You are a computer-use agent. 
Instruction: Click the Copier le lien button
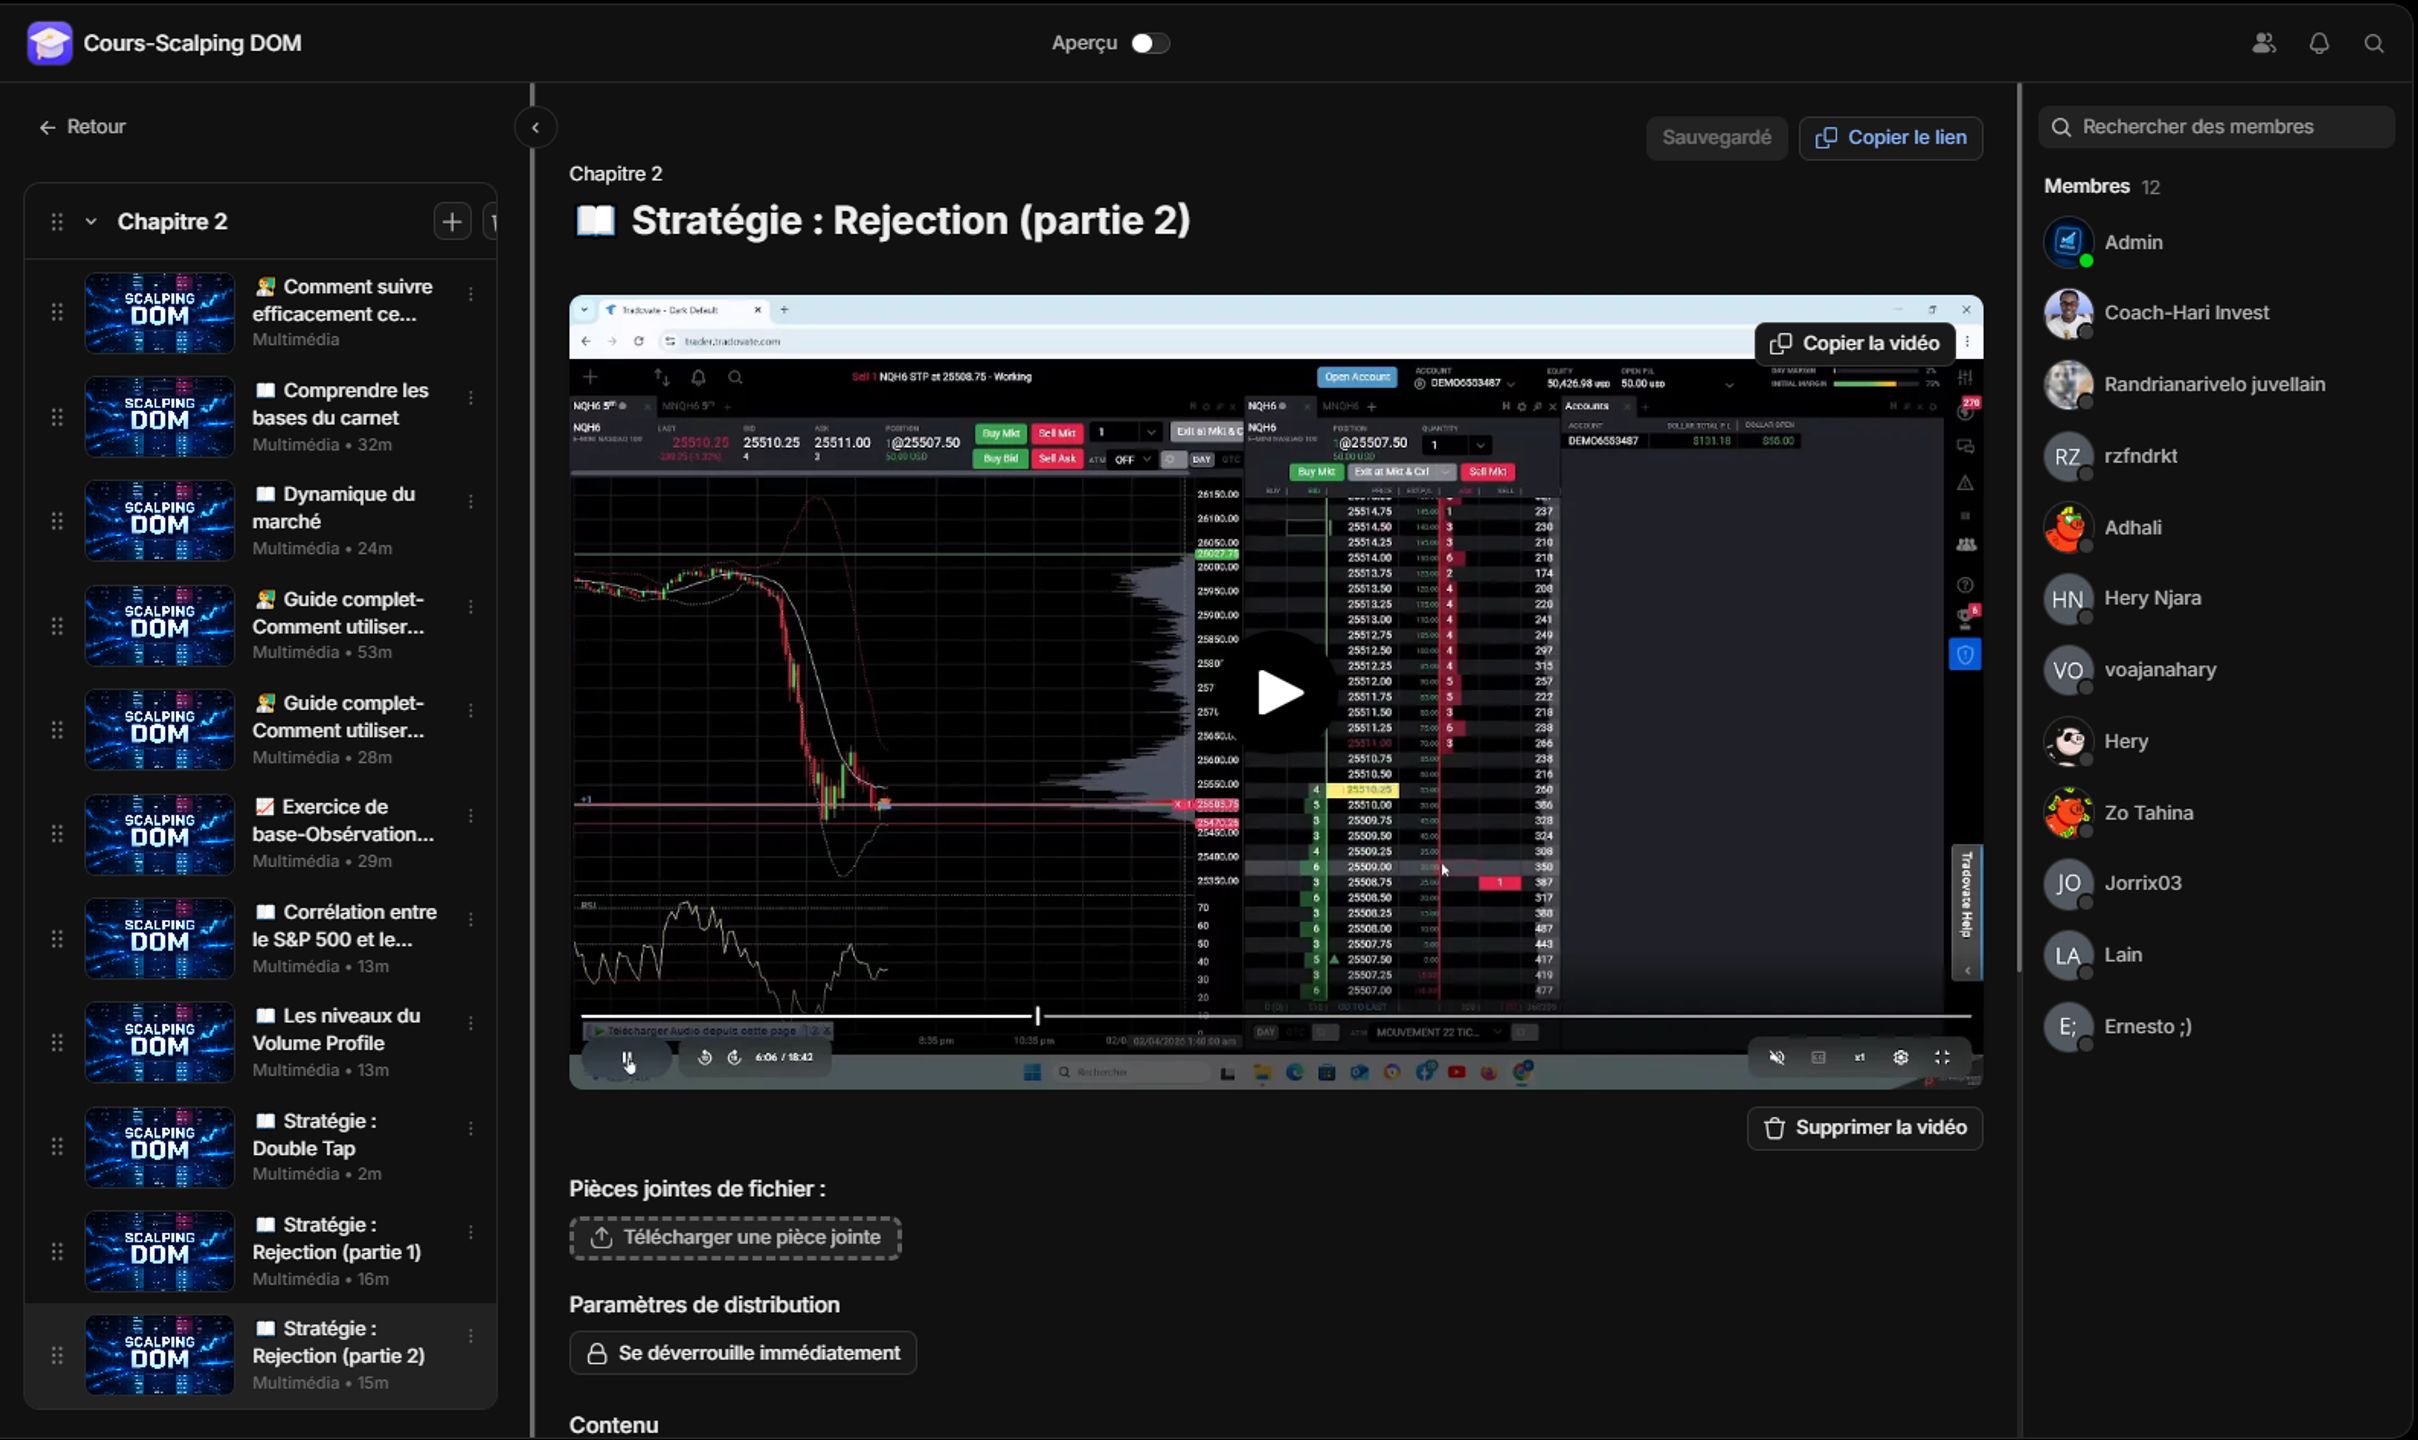1890,137
